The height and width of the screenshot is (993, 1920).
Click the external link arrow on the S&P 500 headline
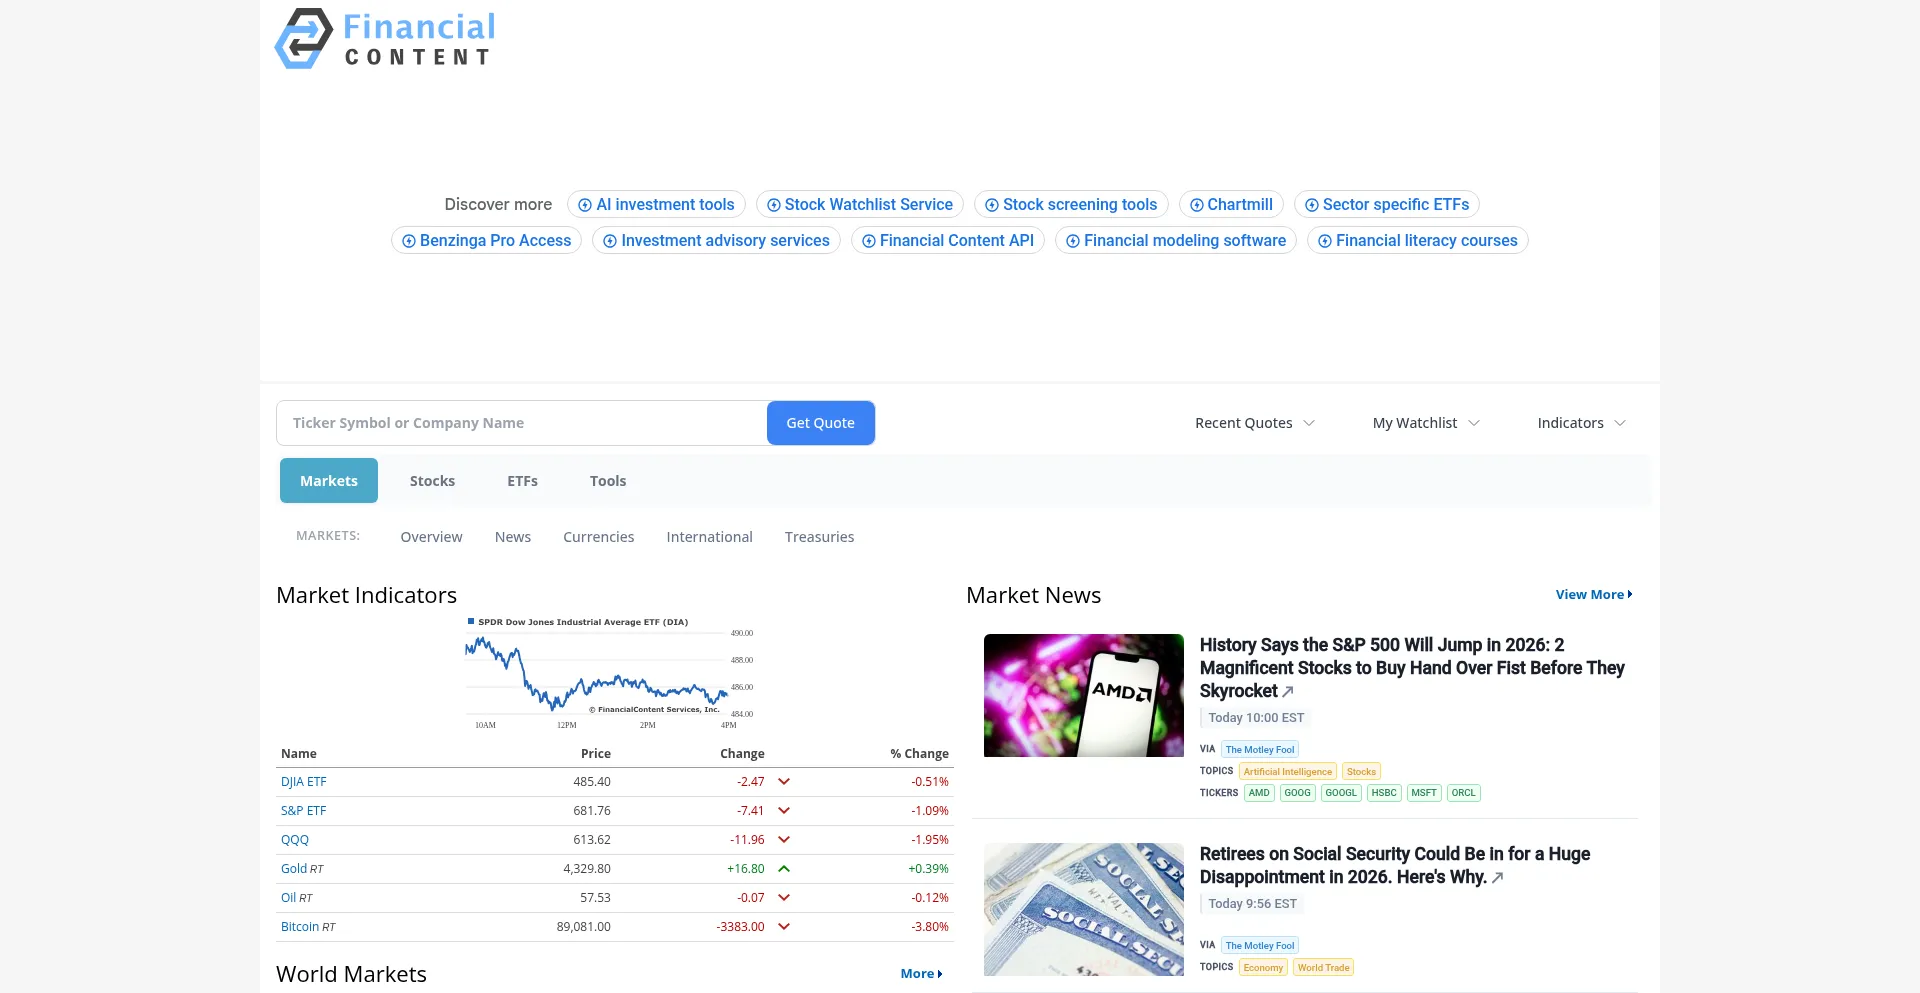point(1287,691)
